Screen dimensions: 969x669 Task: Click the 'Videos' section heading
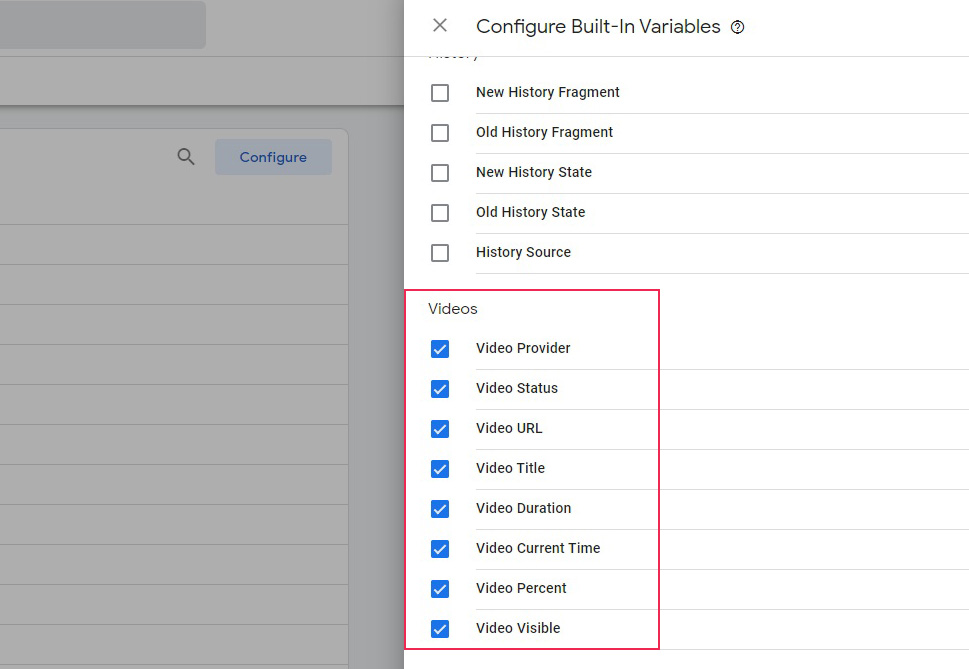(x=453, y=309)
